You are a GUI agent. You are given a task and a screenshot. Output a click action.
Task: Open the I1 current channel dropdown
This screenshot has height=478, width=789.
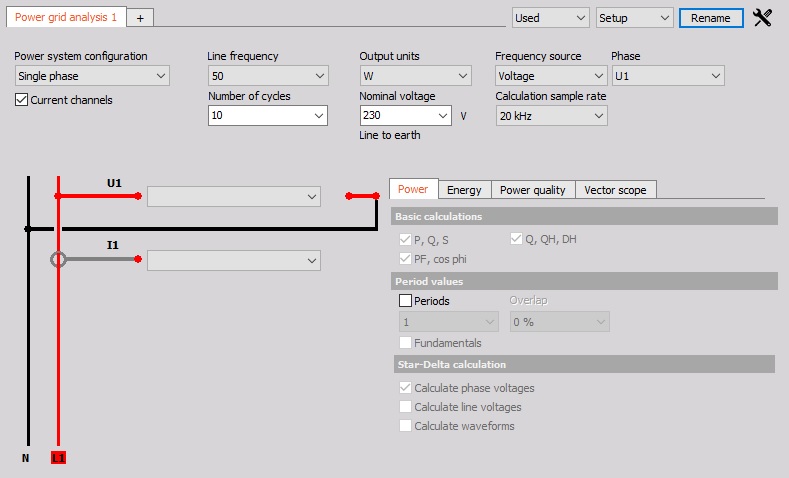234,261
